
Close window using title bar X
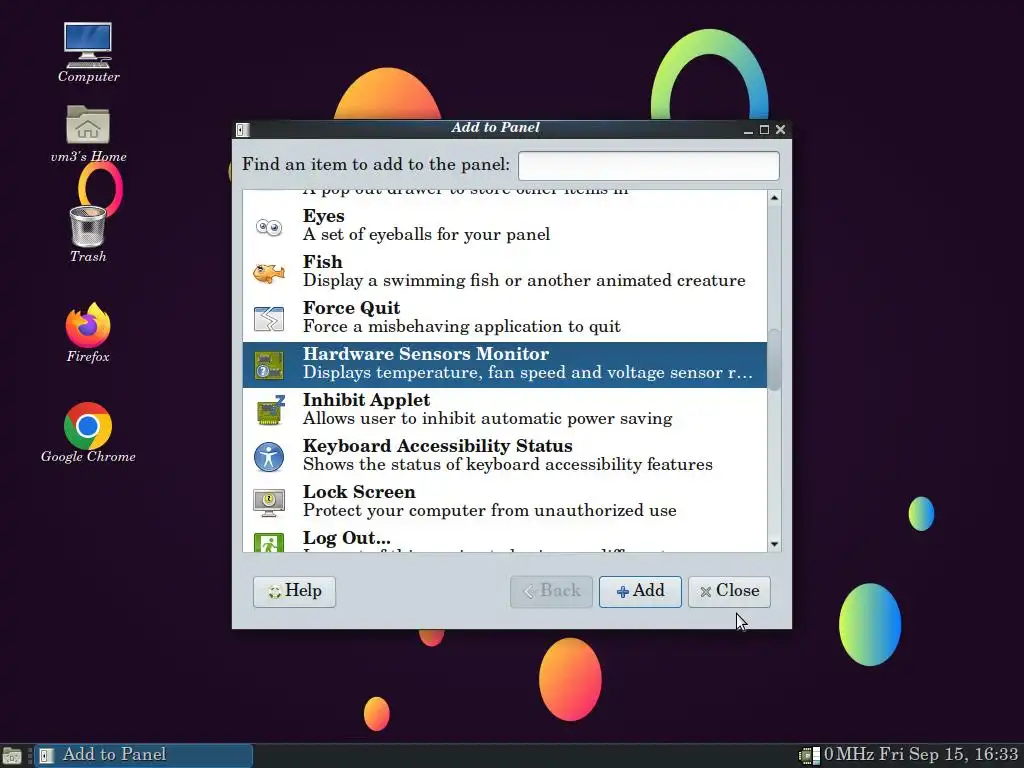pos(780,130)
